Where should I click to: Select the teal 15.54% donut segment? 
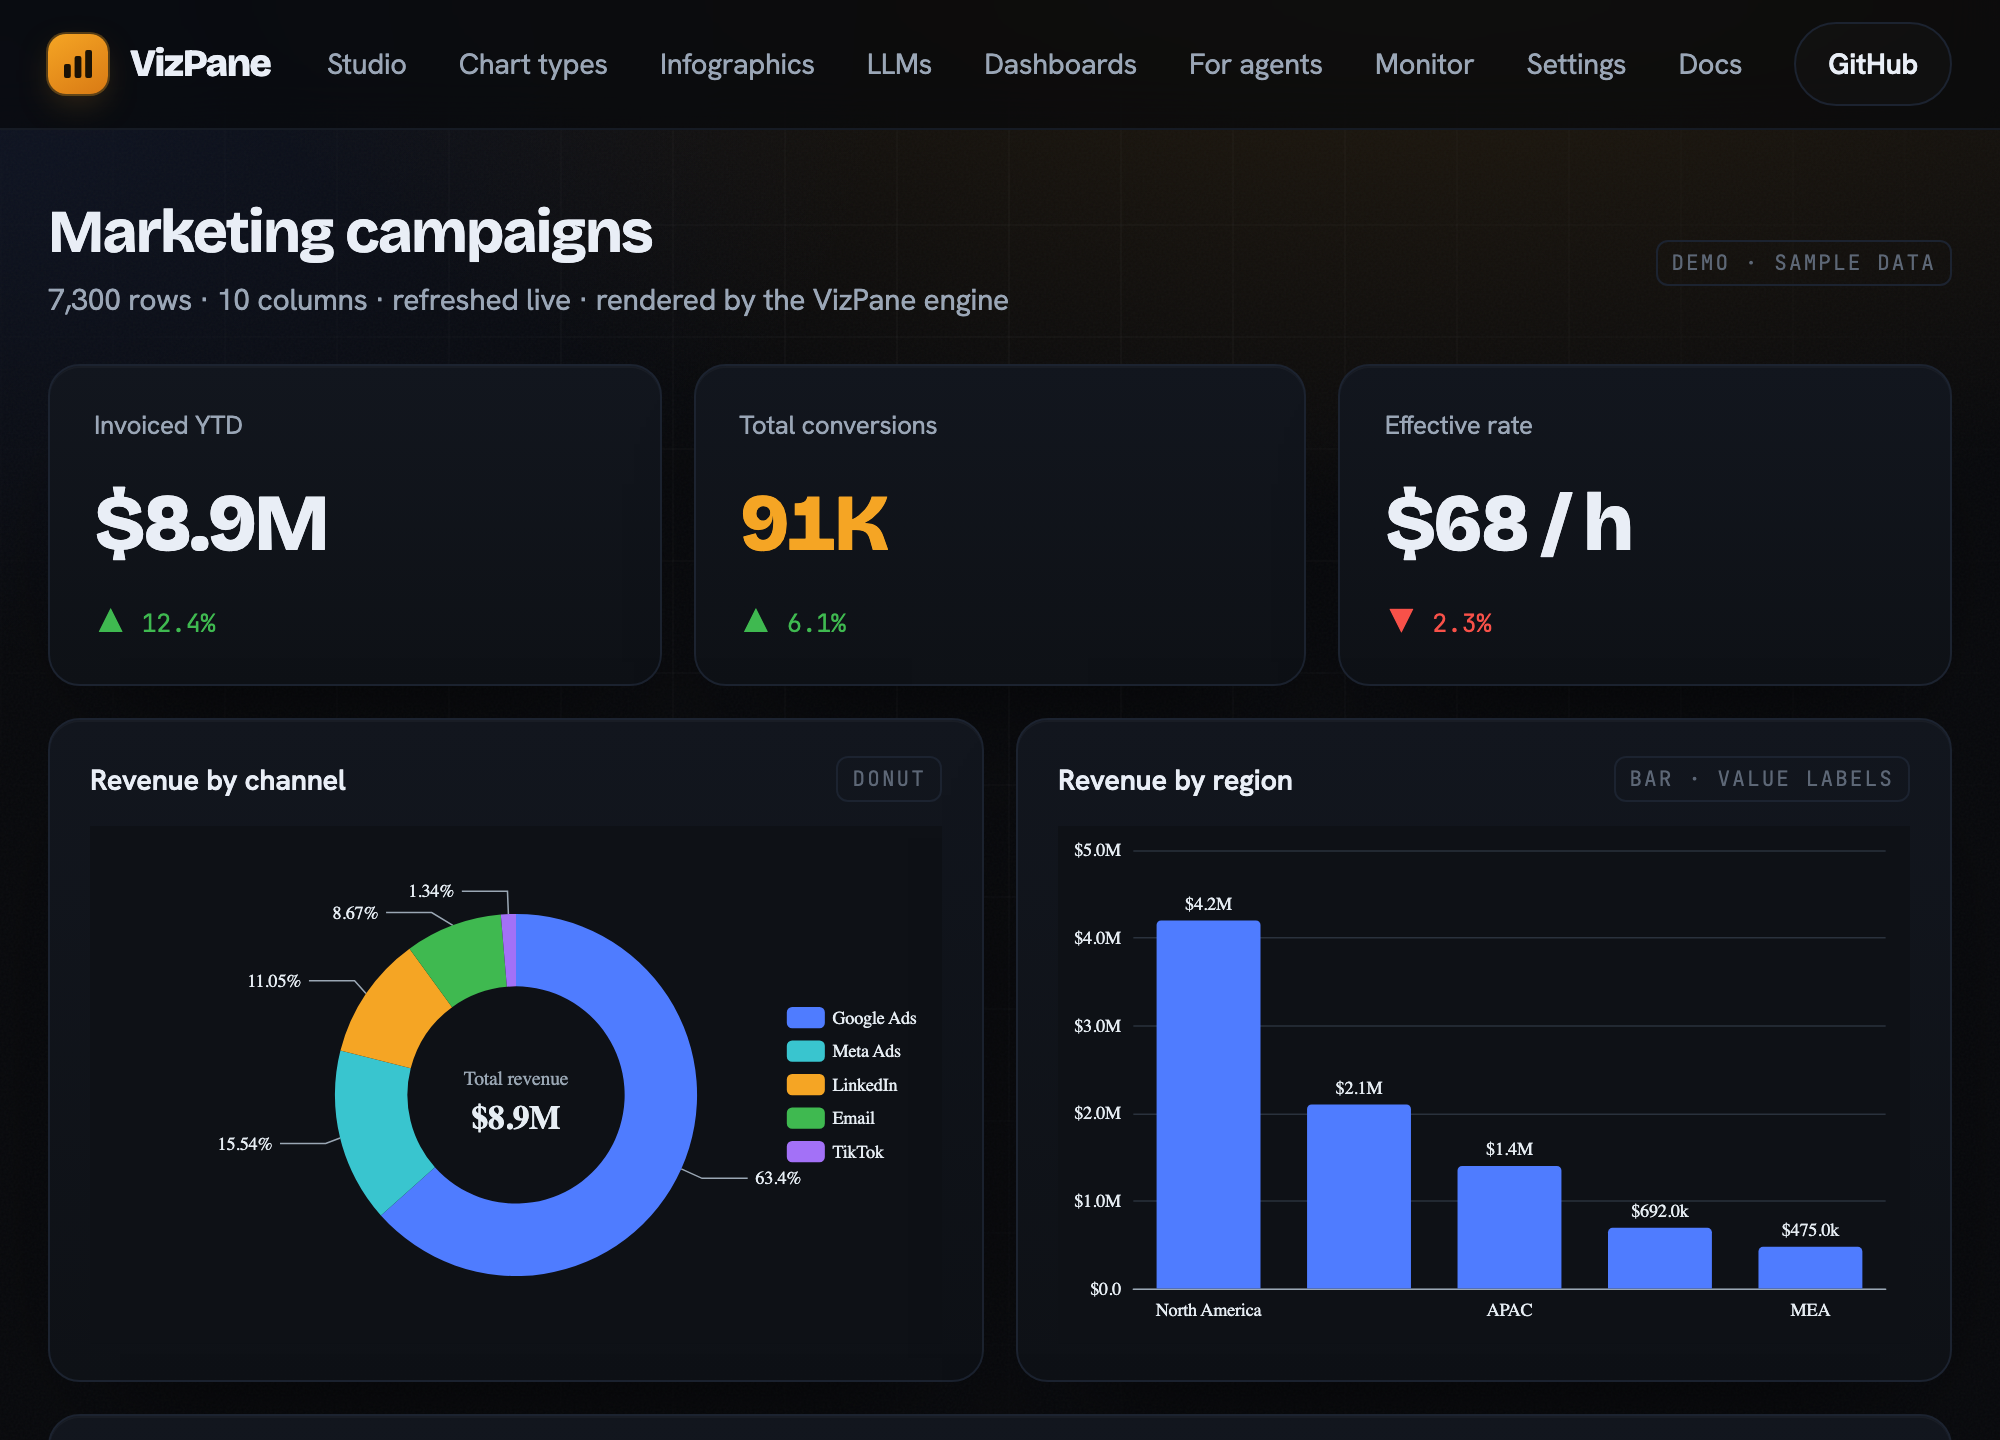point(377,1130)
